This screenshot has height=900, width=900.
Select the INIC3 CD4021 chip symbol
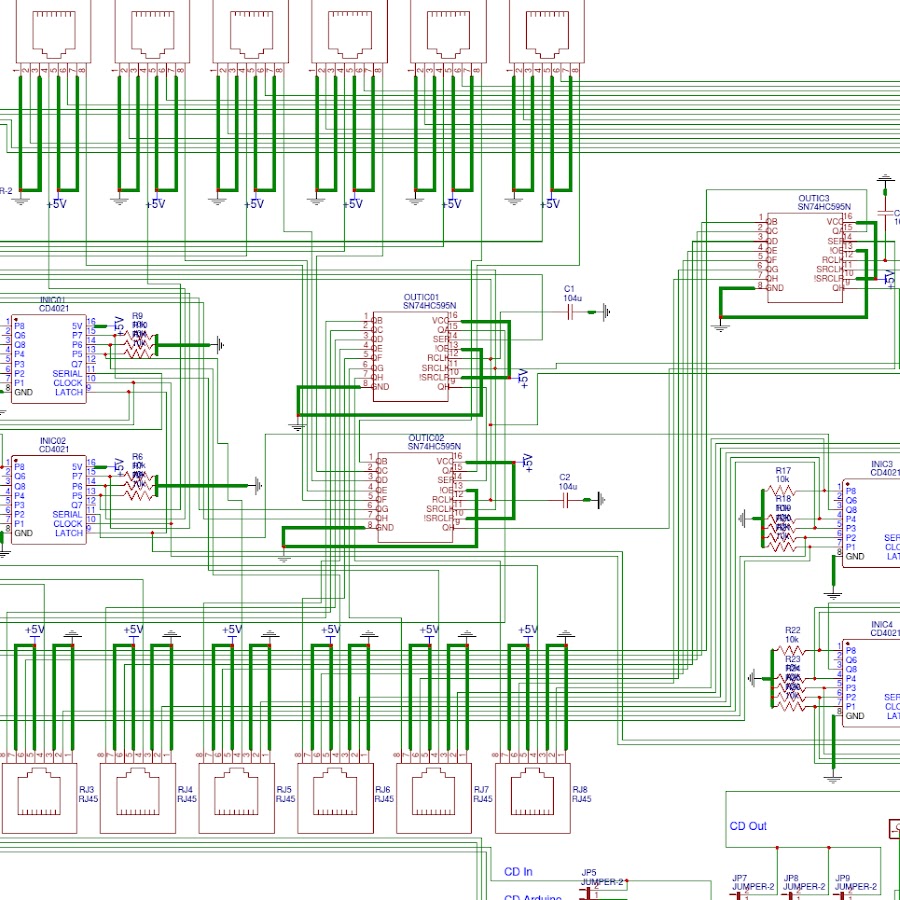tap(871, 523)
